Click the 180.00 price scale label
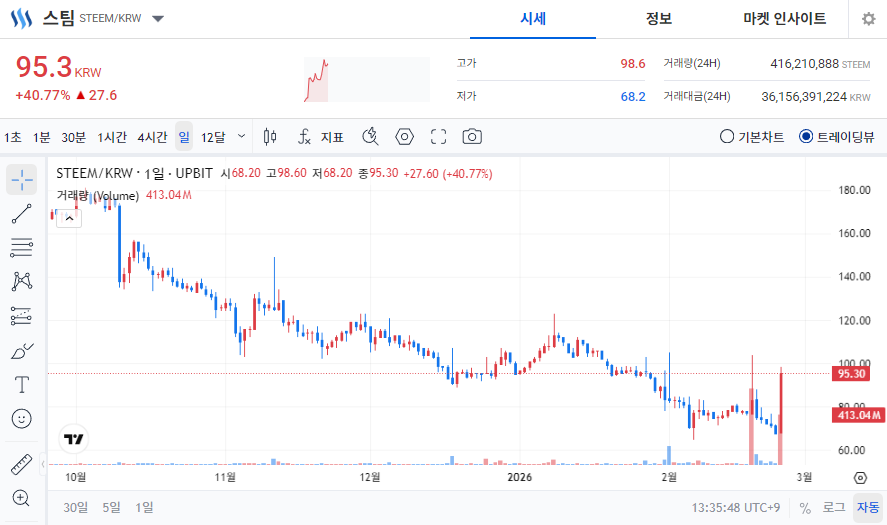This screenshot has height=525, width=887. [x=854, y=190]
